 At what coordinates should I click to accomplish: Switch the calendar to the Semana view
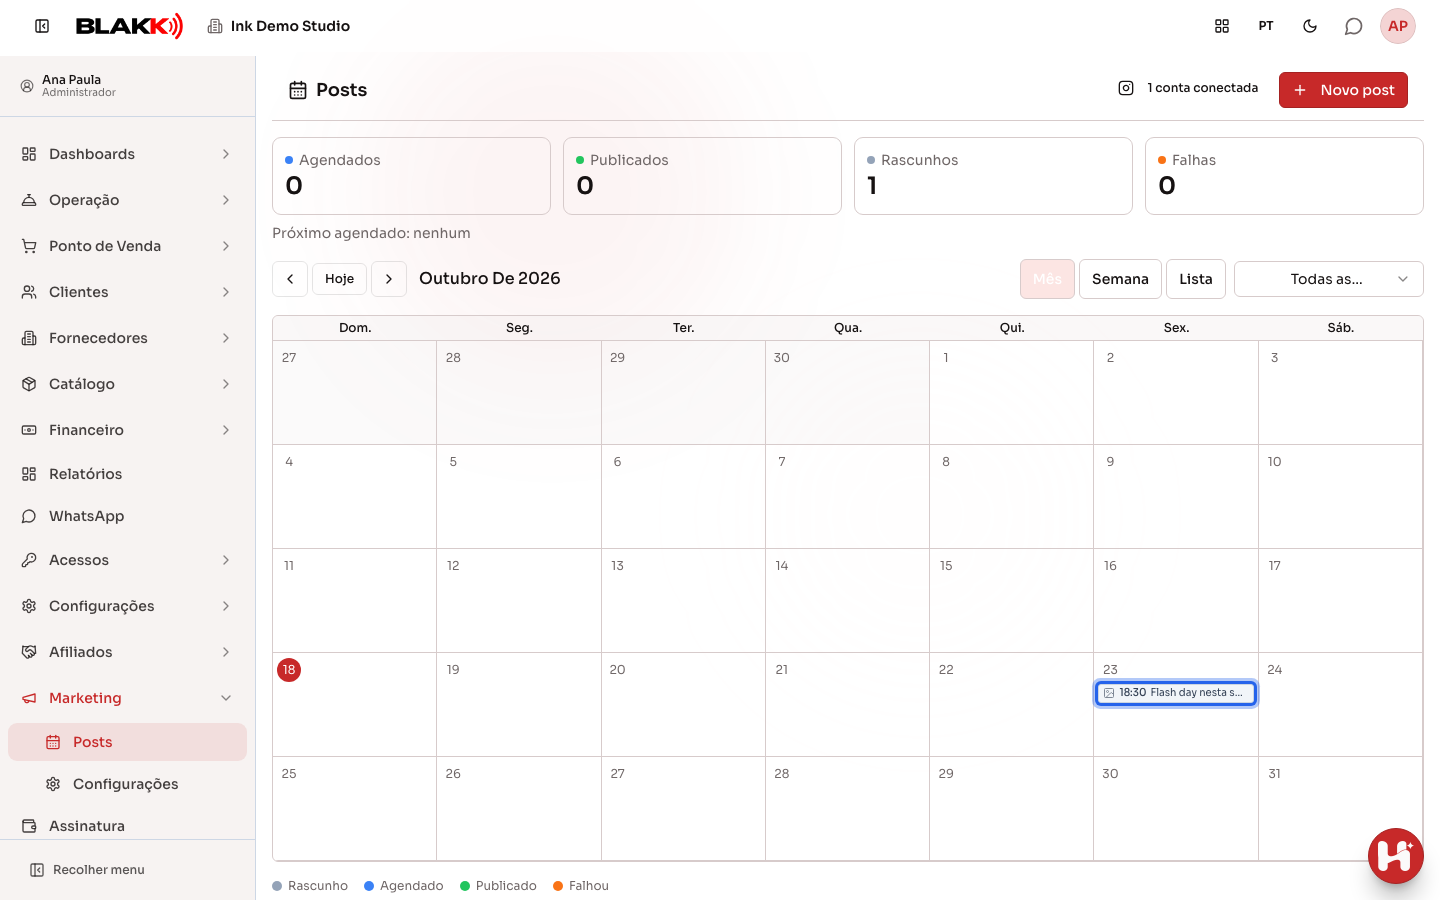(x=1120, y=279)
